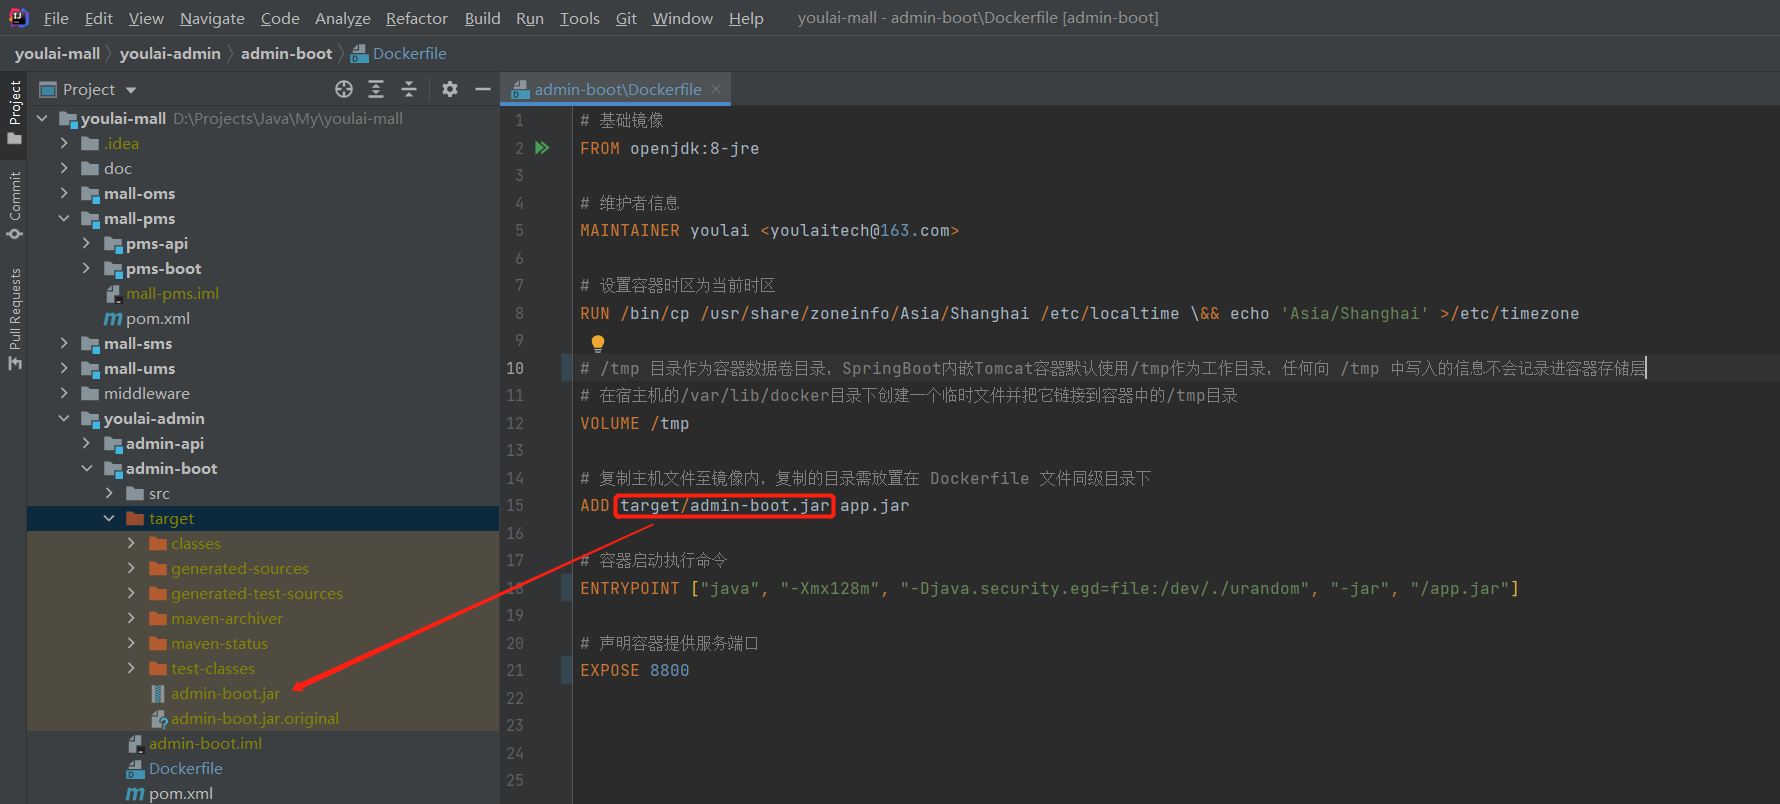1780x804 pixels.
Task: Expand the generated-sources folder
Action: click(131, 568)
